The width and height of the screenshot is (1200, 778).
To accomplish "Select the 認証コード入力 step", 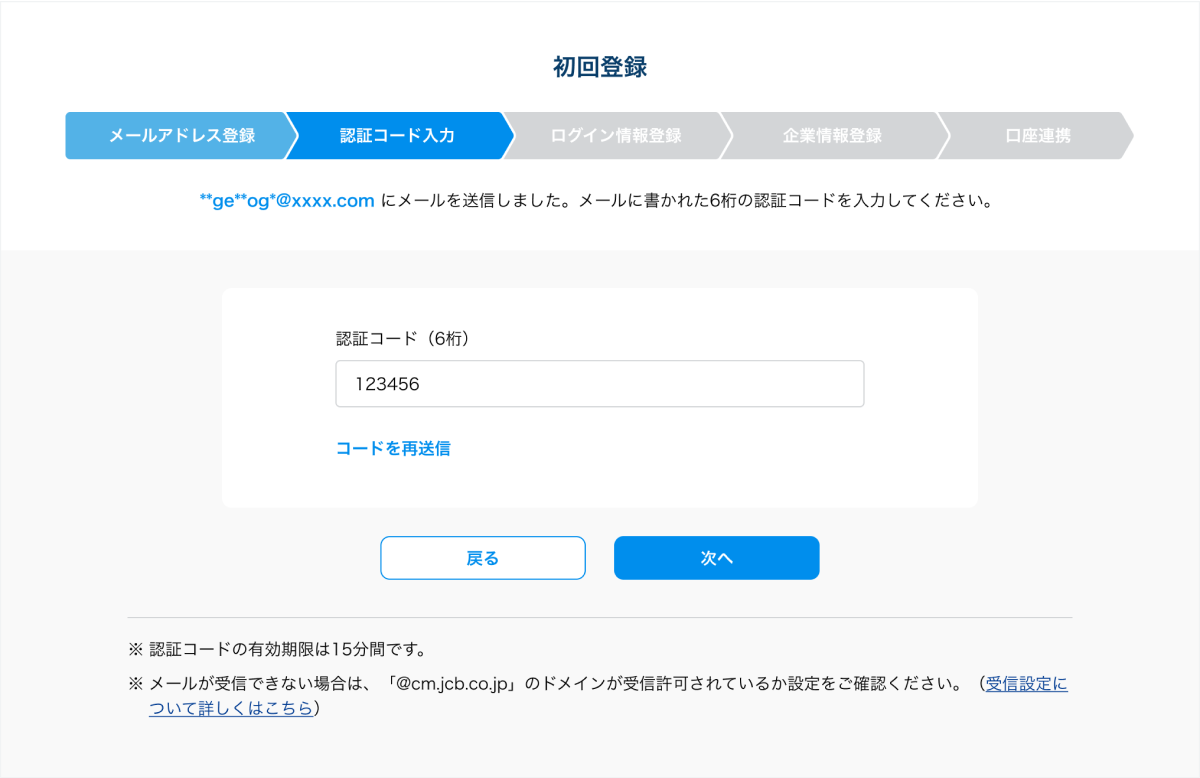I will [x=397, y=136].
